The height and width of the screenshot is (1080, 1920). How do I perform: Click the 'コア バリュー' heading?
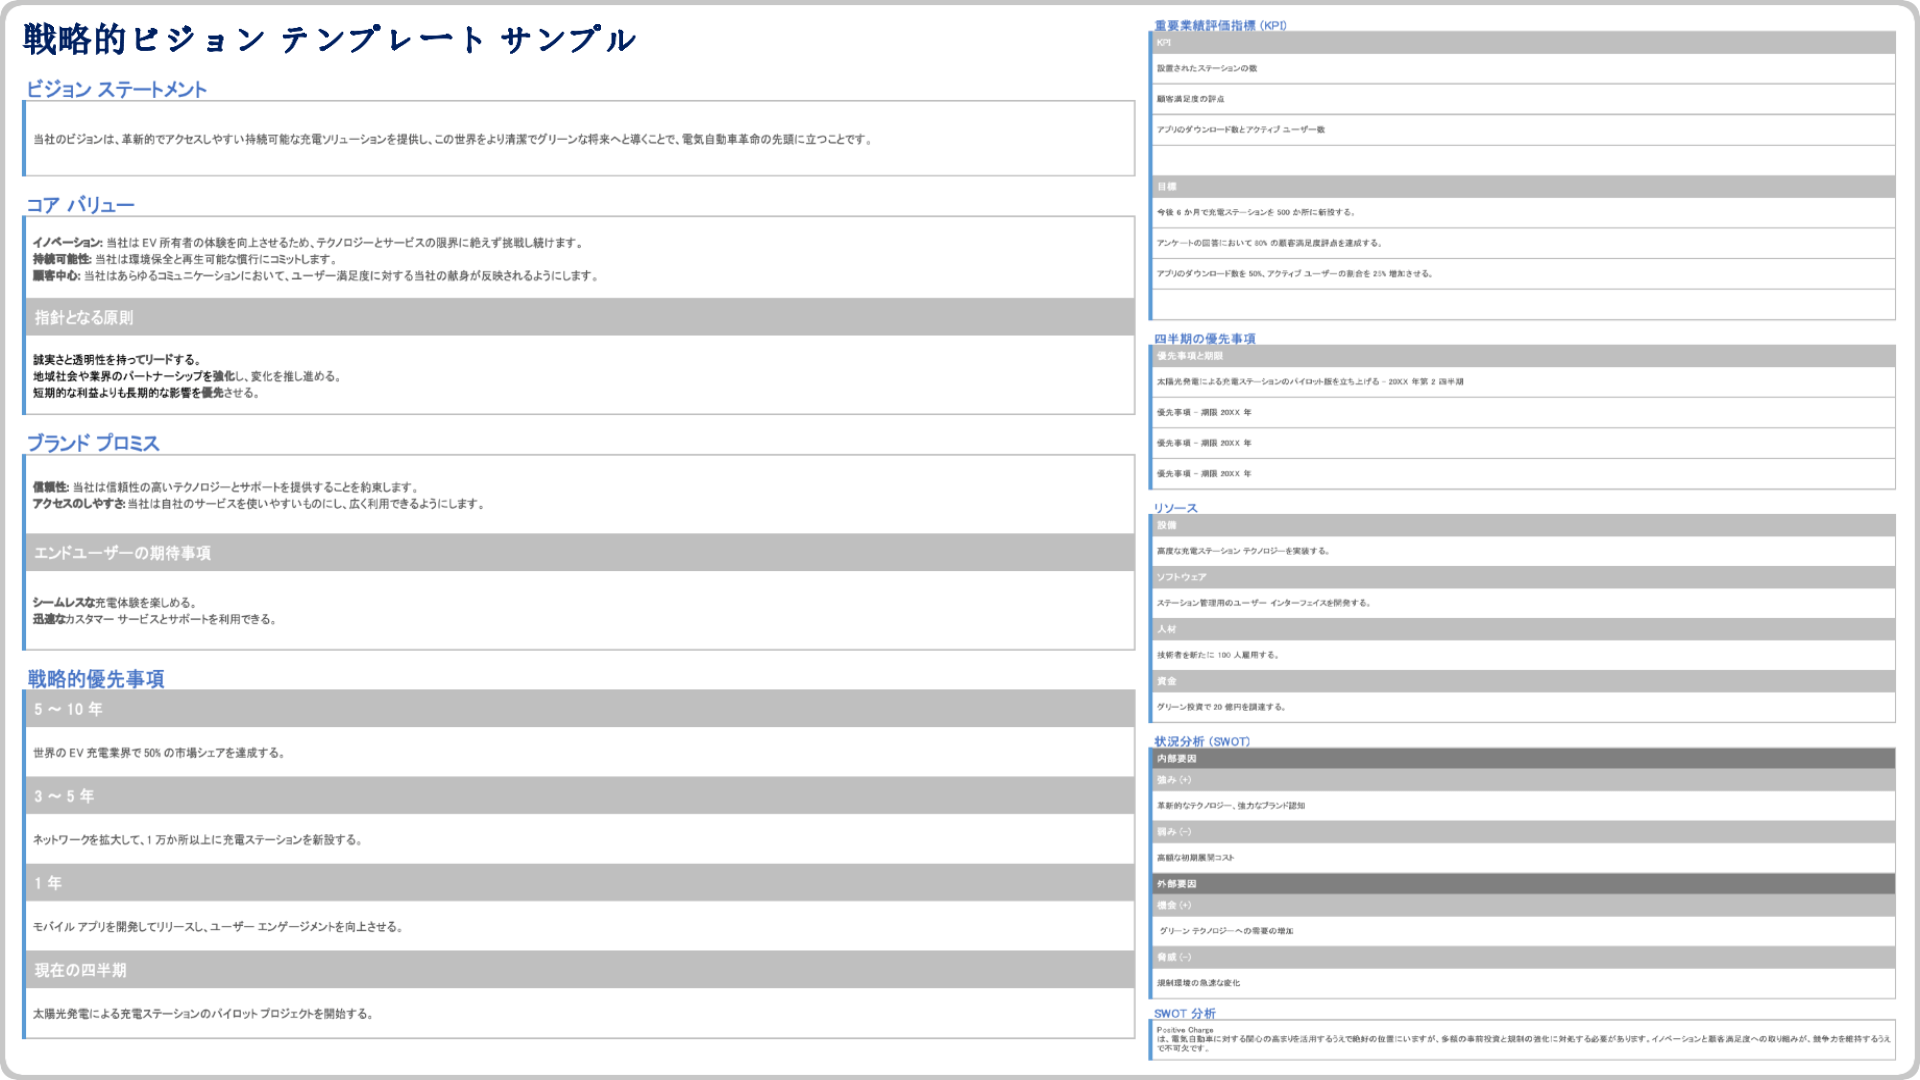(80, 205)
